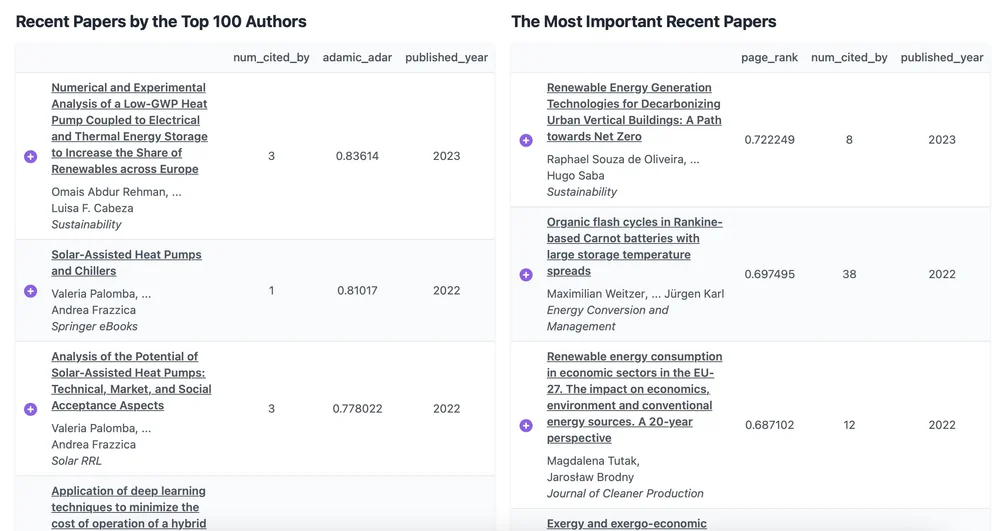Open the Renewable Energy Generation Technologies paper link
1000x531 pixels.
tap(634, 112)
